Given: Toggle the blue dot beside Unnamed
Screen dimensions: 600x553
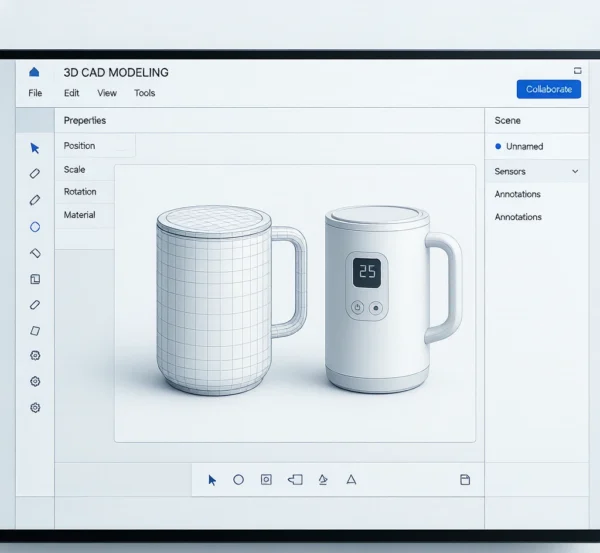Looking at the screenshot, I should coord(498,146).
